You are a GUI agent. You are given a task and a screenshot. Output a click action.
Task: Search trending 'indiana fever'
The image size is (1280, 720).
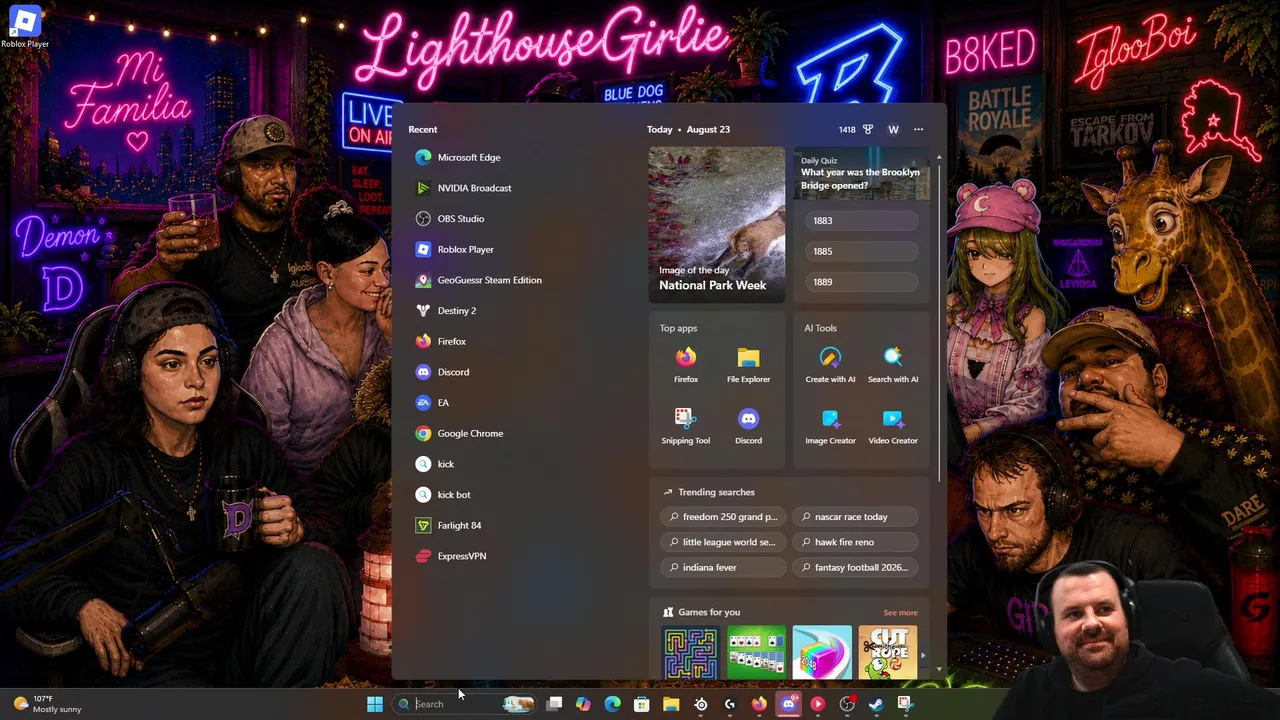tap(723, 567)
